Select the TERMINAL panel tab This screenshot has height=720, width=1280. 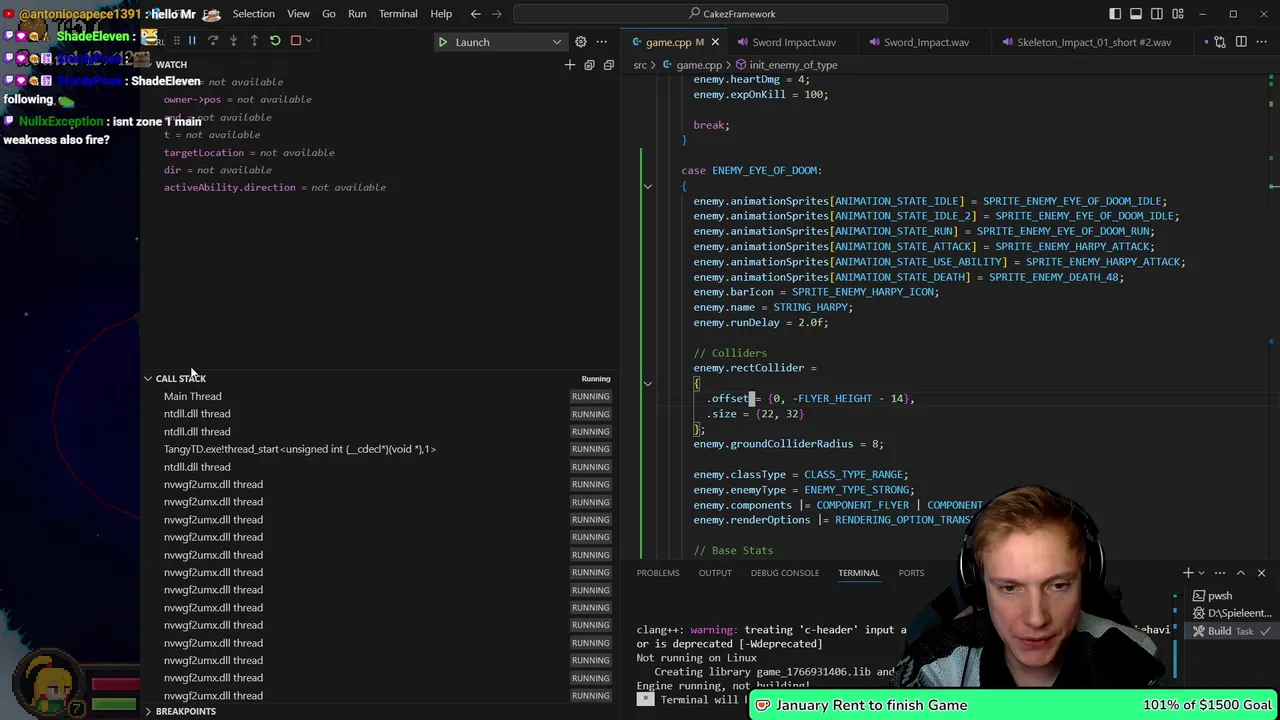(x=858, y=573)
